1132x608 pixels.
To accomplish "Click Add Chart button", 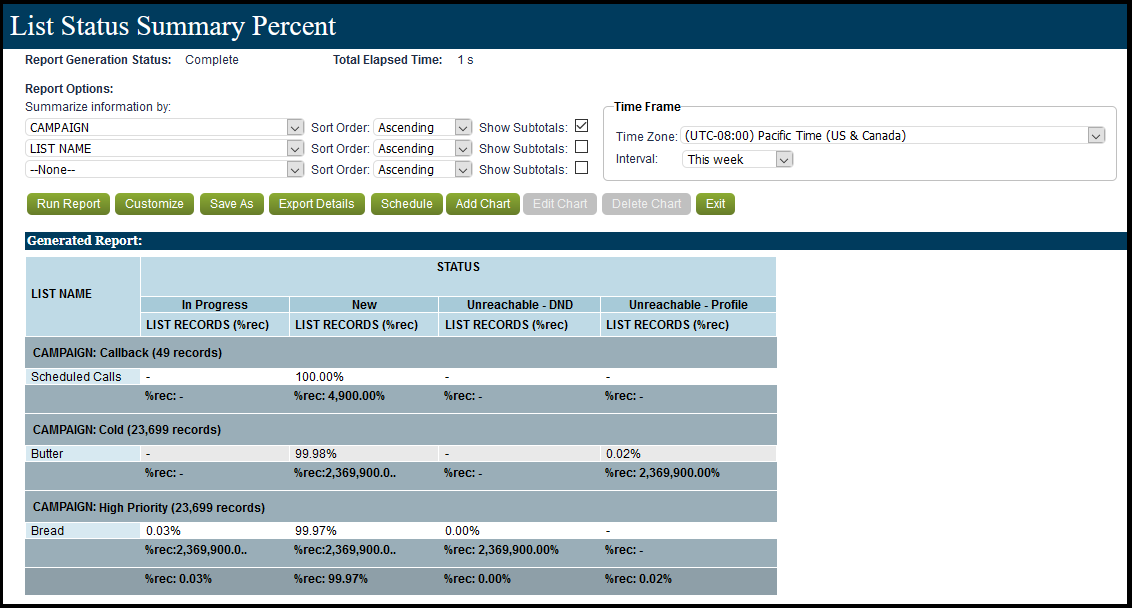I will 483,204.
